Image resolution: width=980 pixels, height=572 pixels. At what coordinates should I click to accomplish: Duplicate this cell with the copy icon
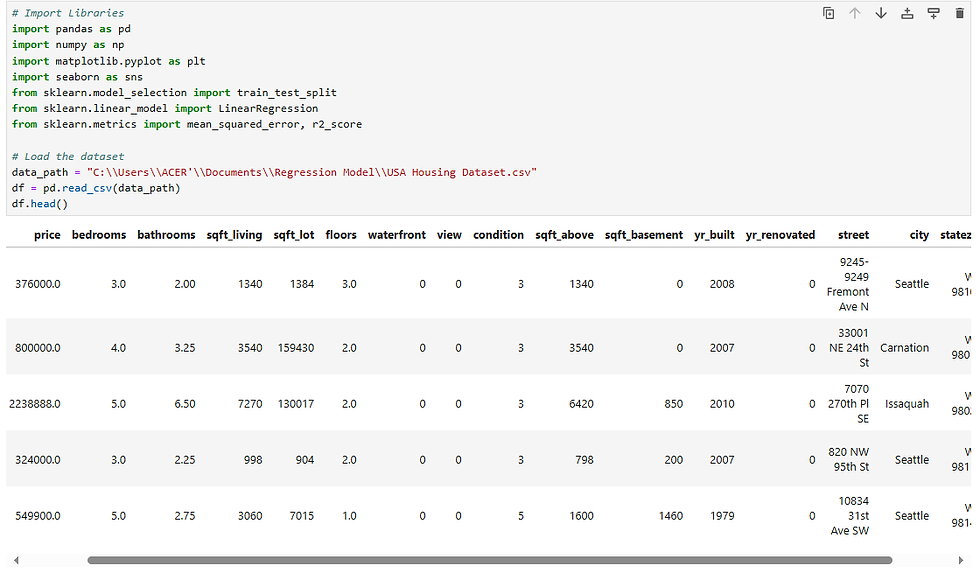click(x=828, y=14)
